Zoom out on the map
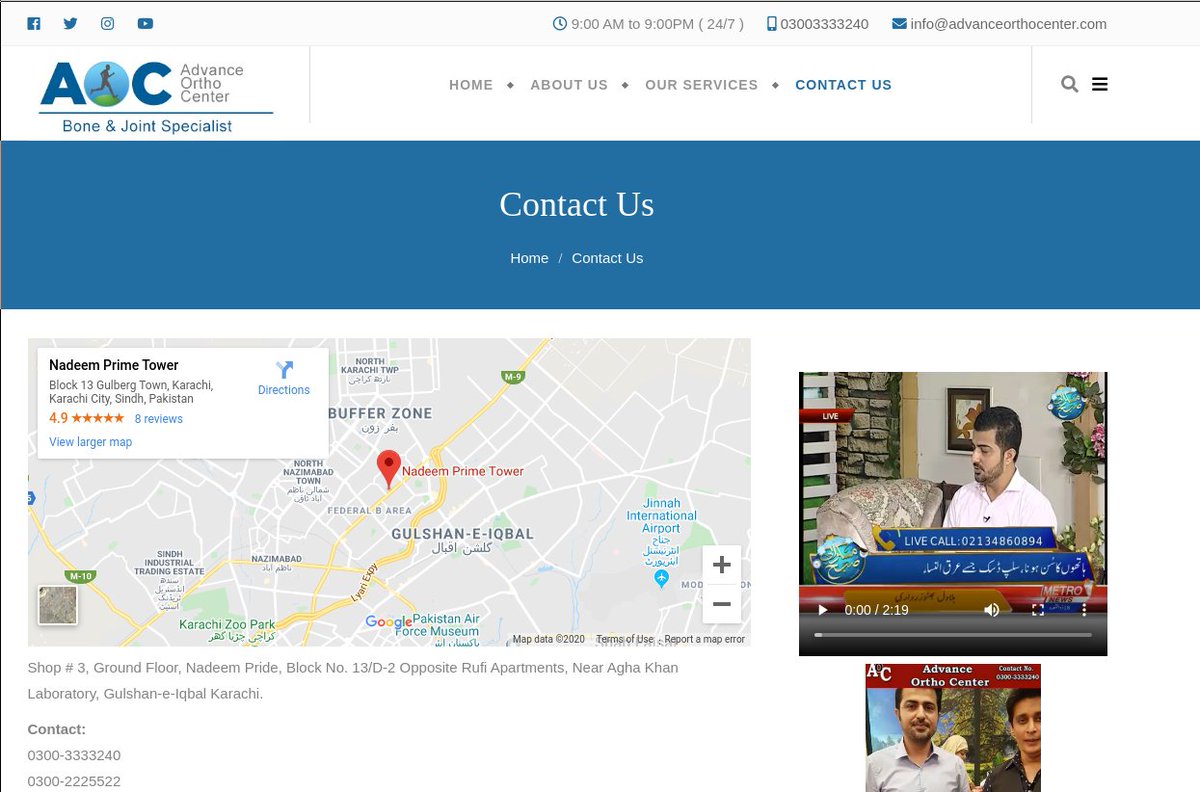The width and height of the screenshot is (1200, 792). (x=722, y=604)
